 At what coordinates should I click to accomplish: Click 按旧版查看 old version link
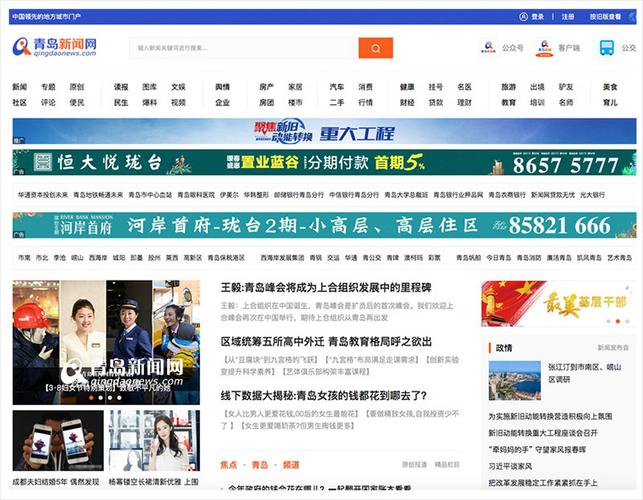(605, 17)
